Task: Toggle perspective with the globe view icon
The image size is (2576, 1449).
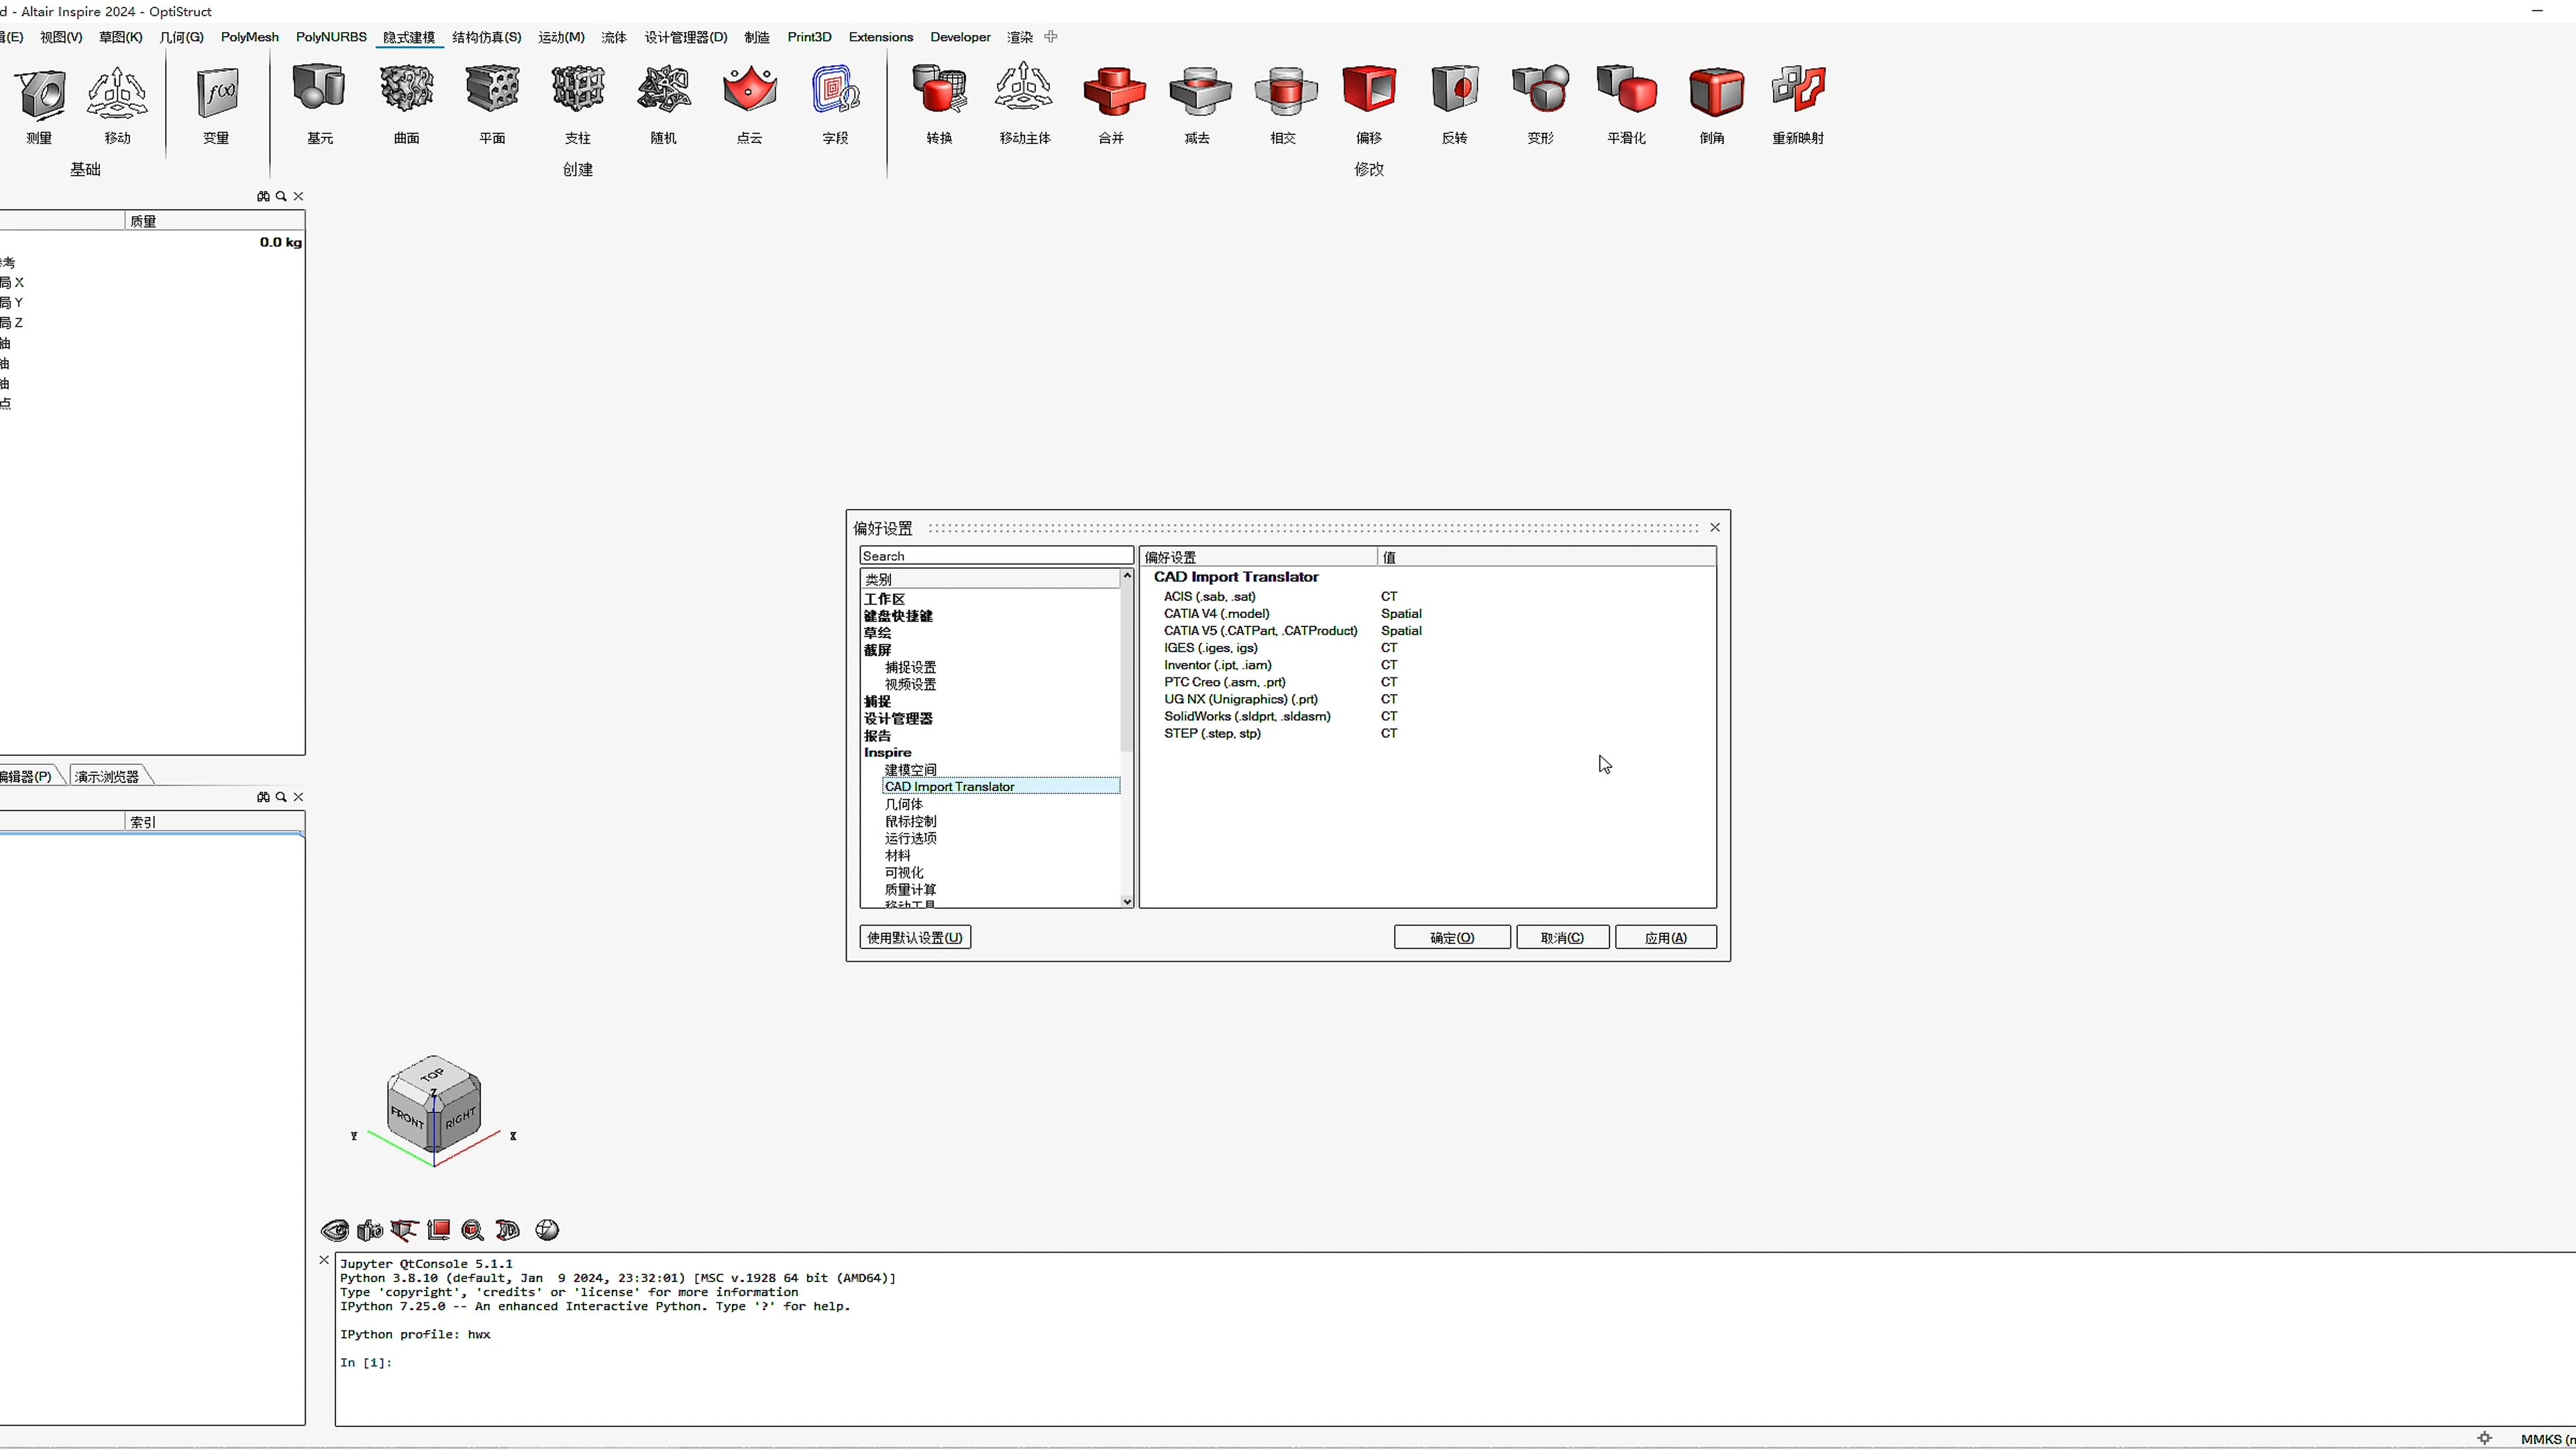Action: click(546, 1230)
